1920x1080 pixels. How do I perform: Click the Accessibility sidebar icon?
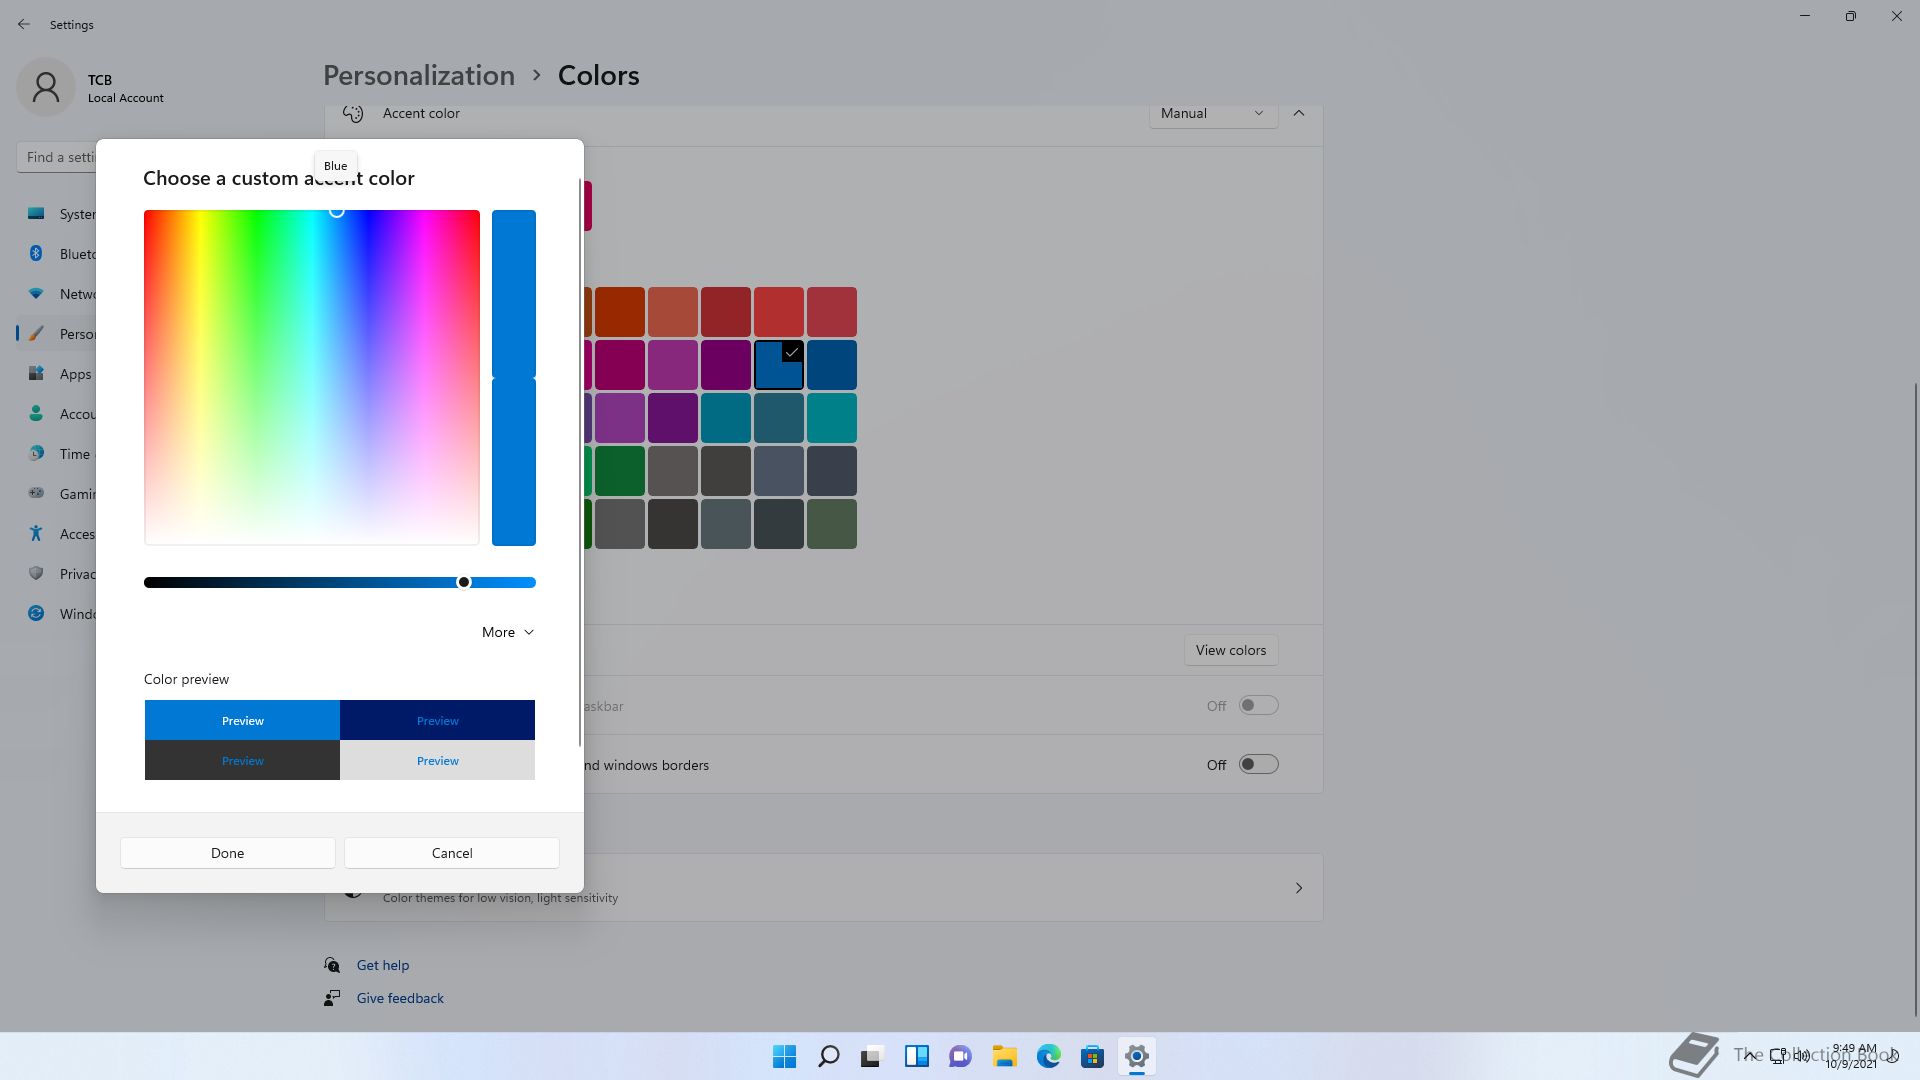click(x=36, y=534)
